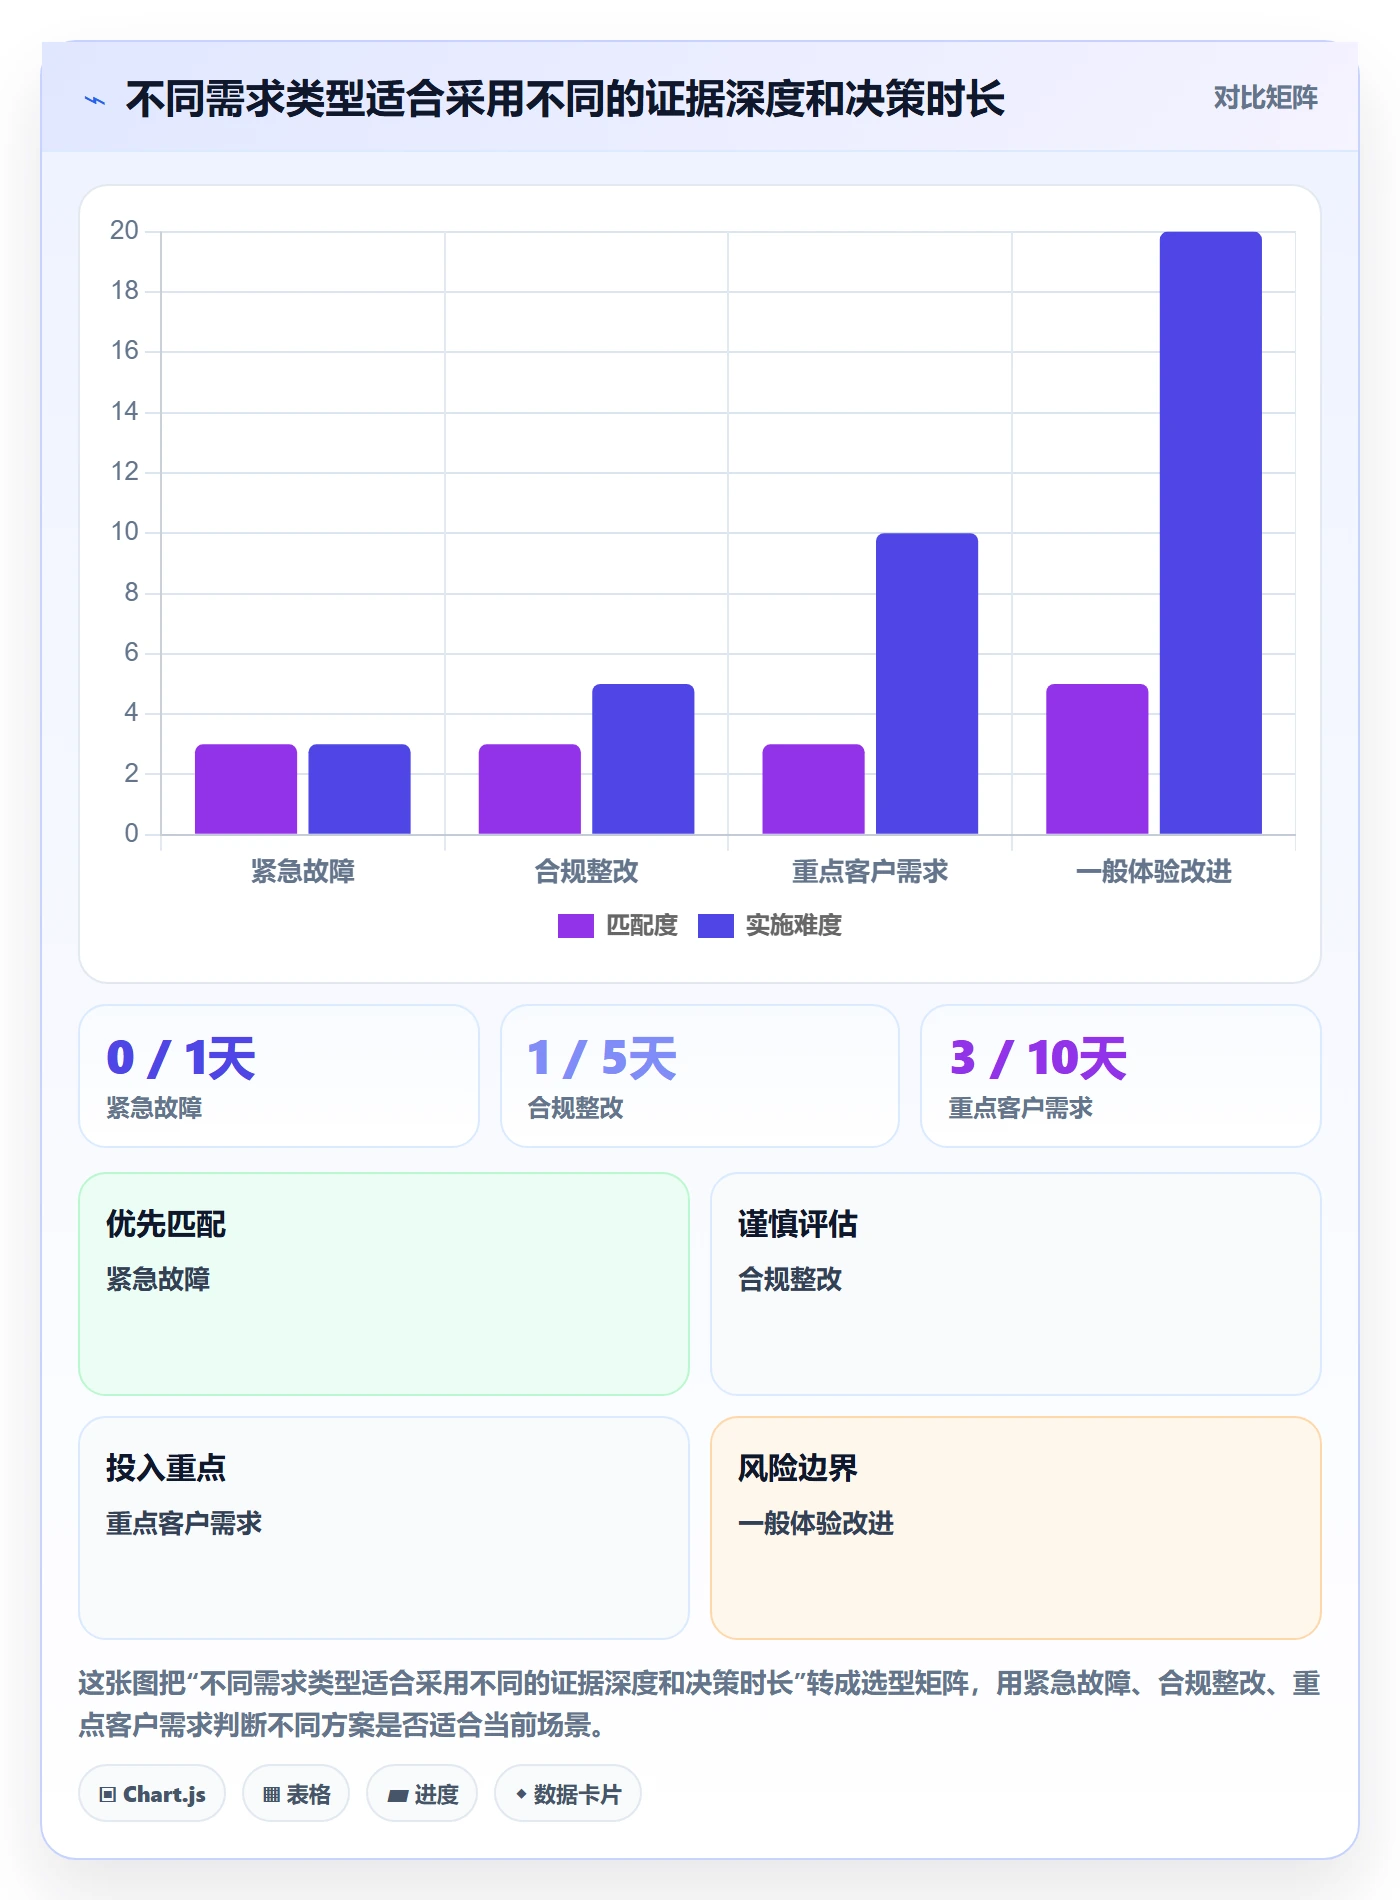Click the 紧急故障 axis label
This screenshot has width=1400, height=1900.
(x=303, y=872)
